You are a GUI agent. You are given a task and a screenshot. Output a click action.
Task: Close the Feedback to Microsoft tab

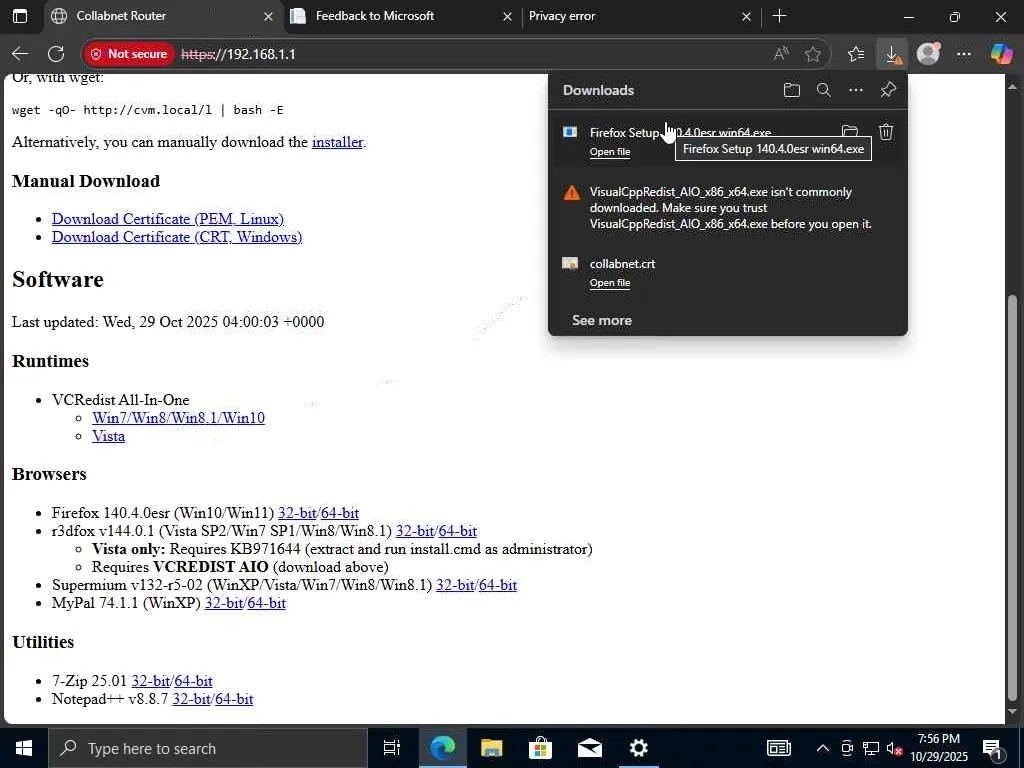(x=507, y=16)
